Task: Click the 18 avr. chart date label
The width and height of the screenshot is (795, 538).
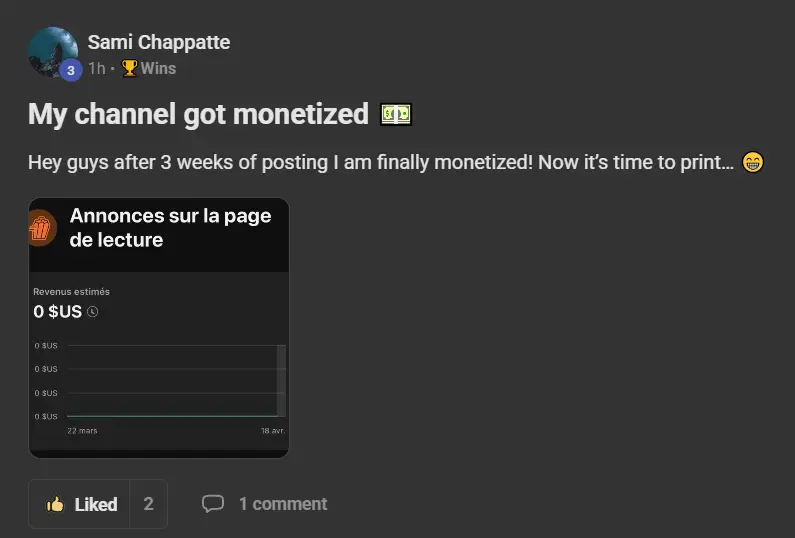Action: [273, 431]
